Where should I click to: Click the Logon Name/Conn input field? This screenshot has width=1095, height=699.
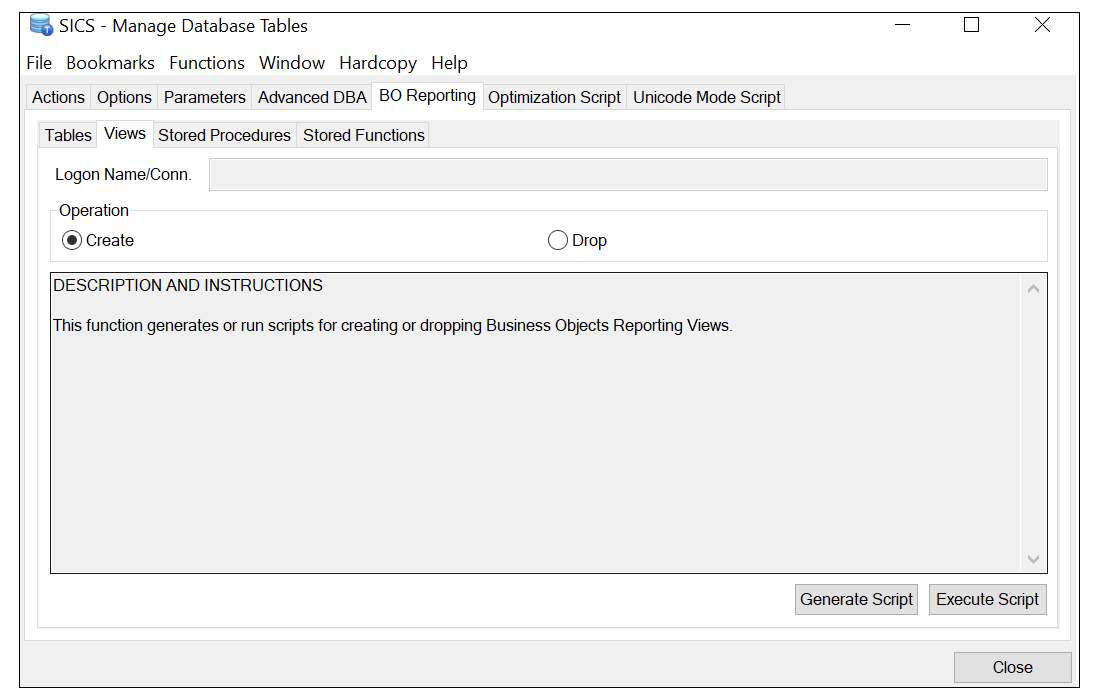click(x=628, y=174)
